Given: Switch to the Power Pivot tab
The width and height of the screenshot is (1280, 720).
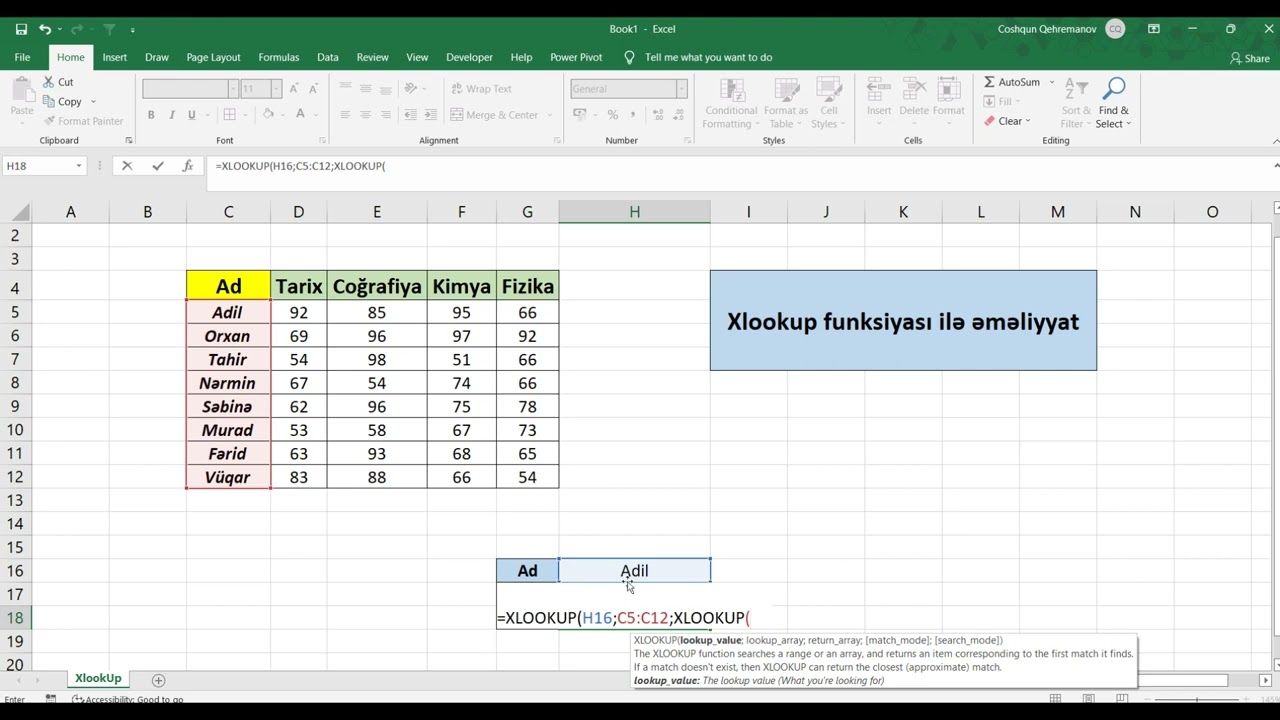Looking at the screenshot, I should tap(576, 57).
